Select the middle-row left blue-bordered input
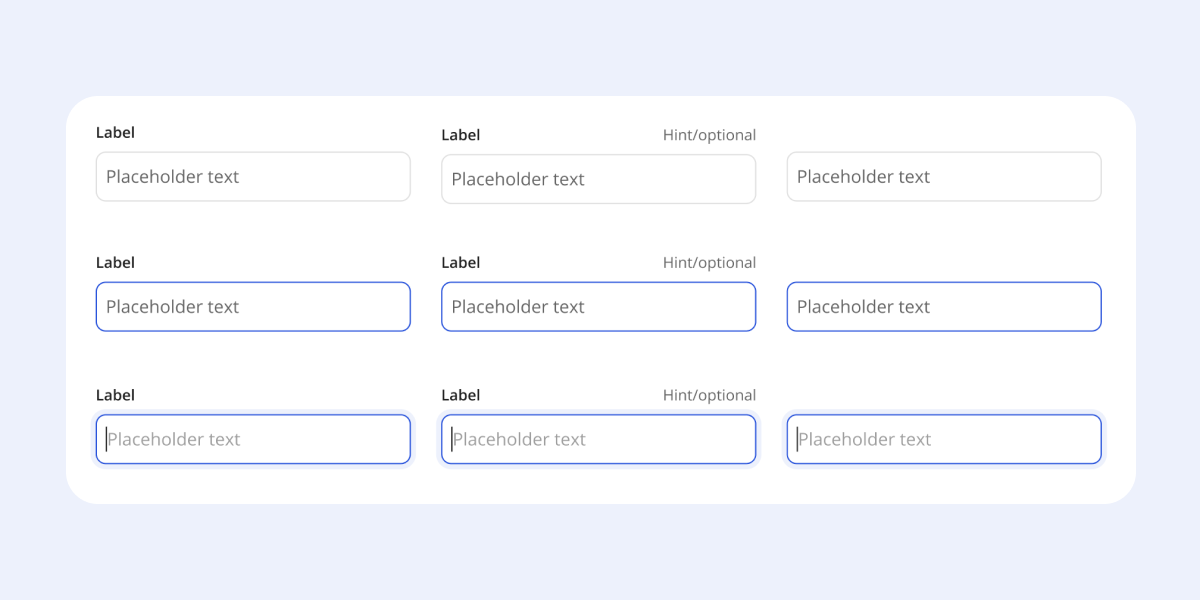The width and height of the screenshot is (1200, 600). (253, 306)
